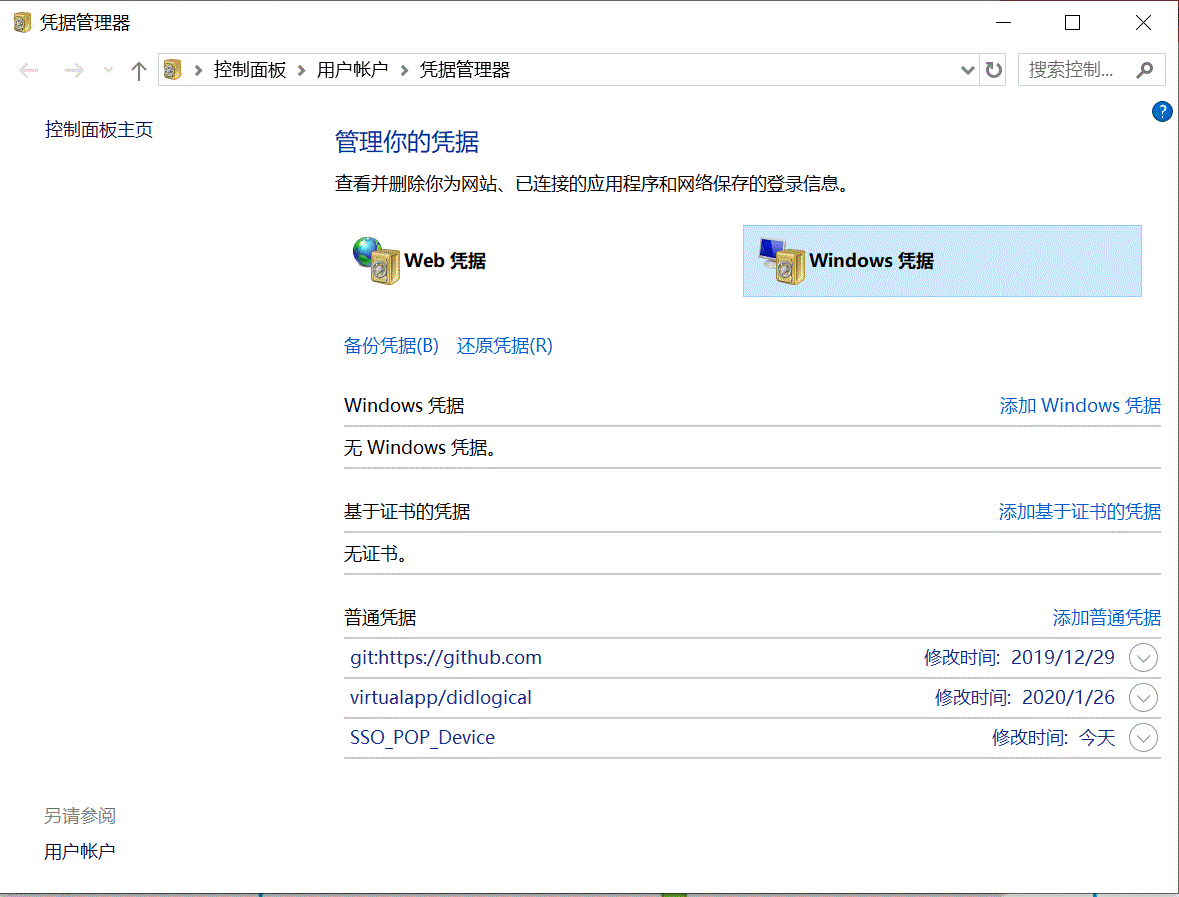The height and width of the screenshot is (897, 1179).
Task: Click 添加基于证书的凭据 link
Action: 1080,512
